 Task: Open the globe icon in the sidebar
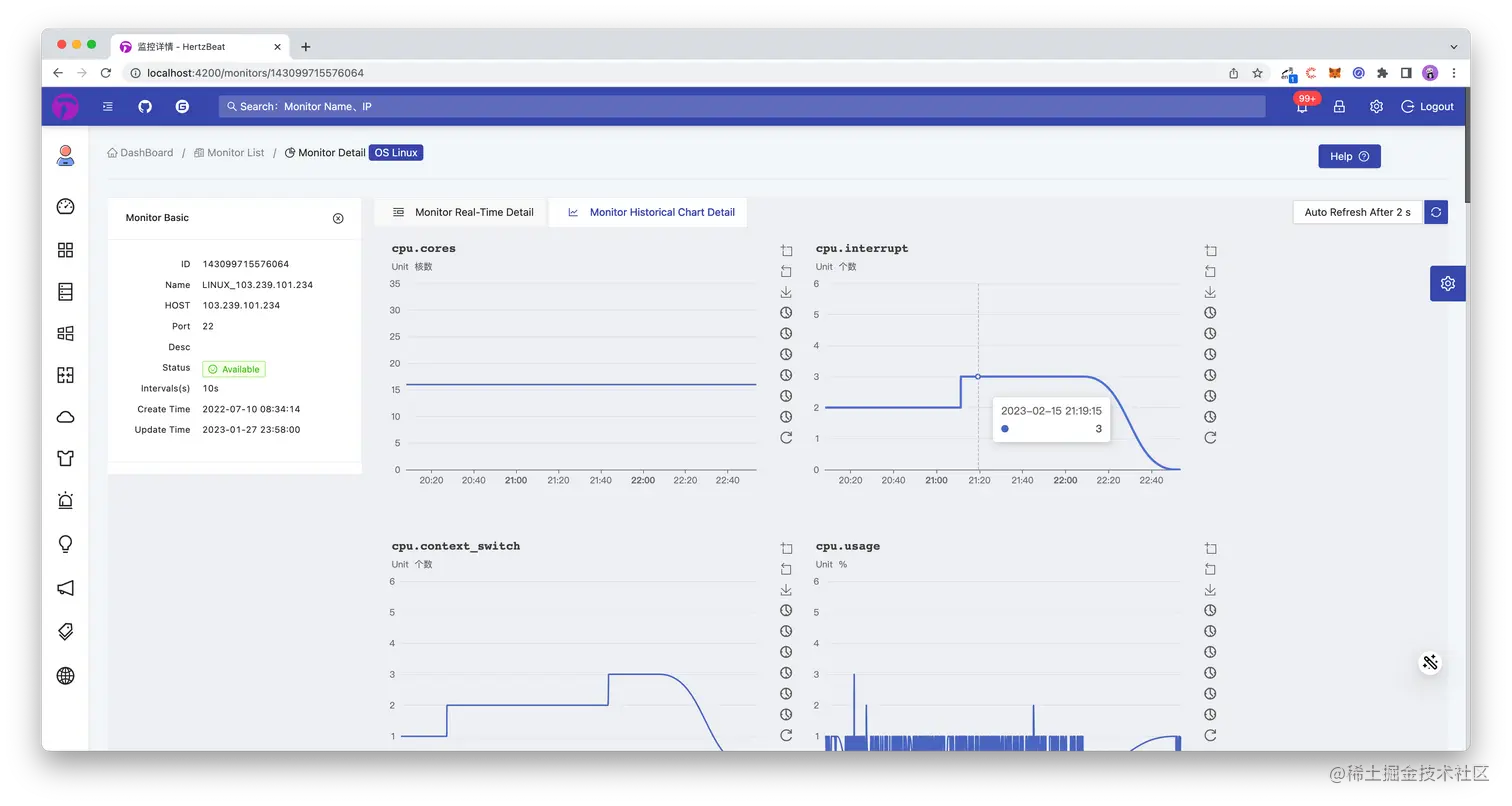point(65,675)
